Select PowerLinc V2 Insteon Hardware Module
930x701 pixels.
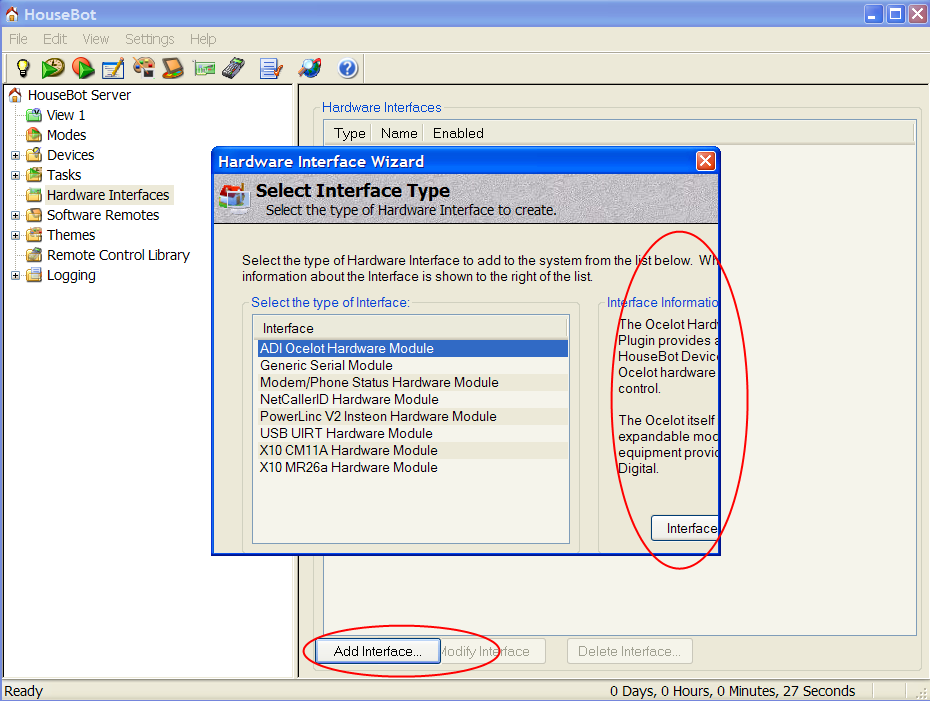coord(413,416)
